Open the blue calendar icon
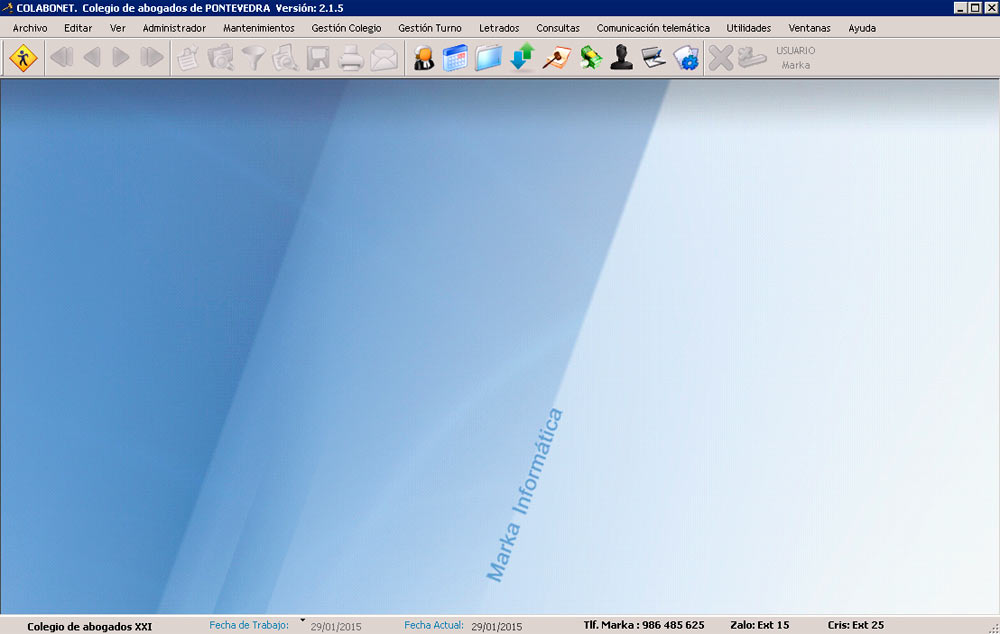1000x634 pixels. (455, 59)
